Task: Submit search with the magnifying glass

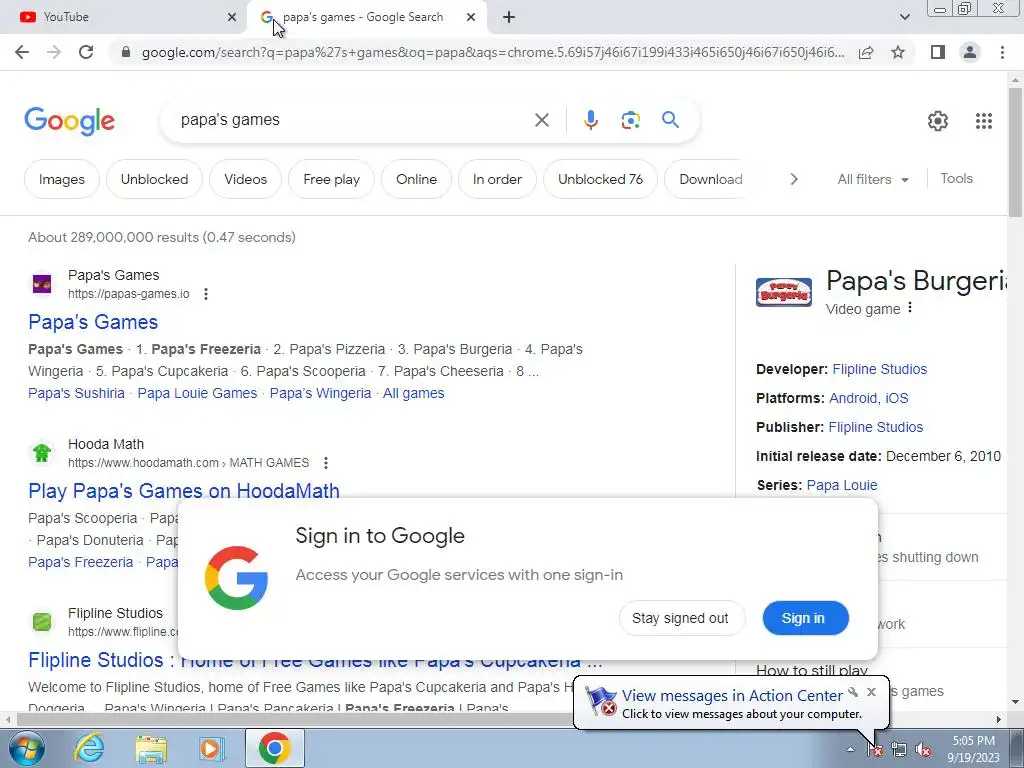Action: tap(670, 120)
